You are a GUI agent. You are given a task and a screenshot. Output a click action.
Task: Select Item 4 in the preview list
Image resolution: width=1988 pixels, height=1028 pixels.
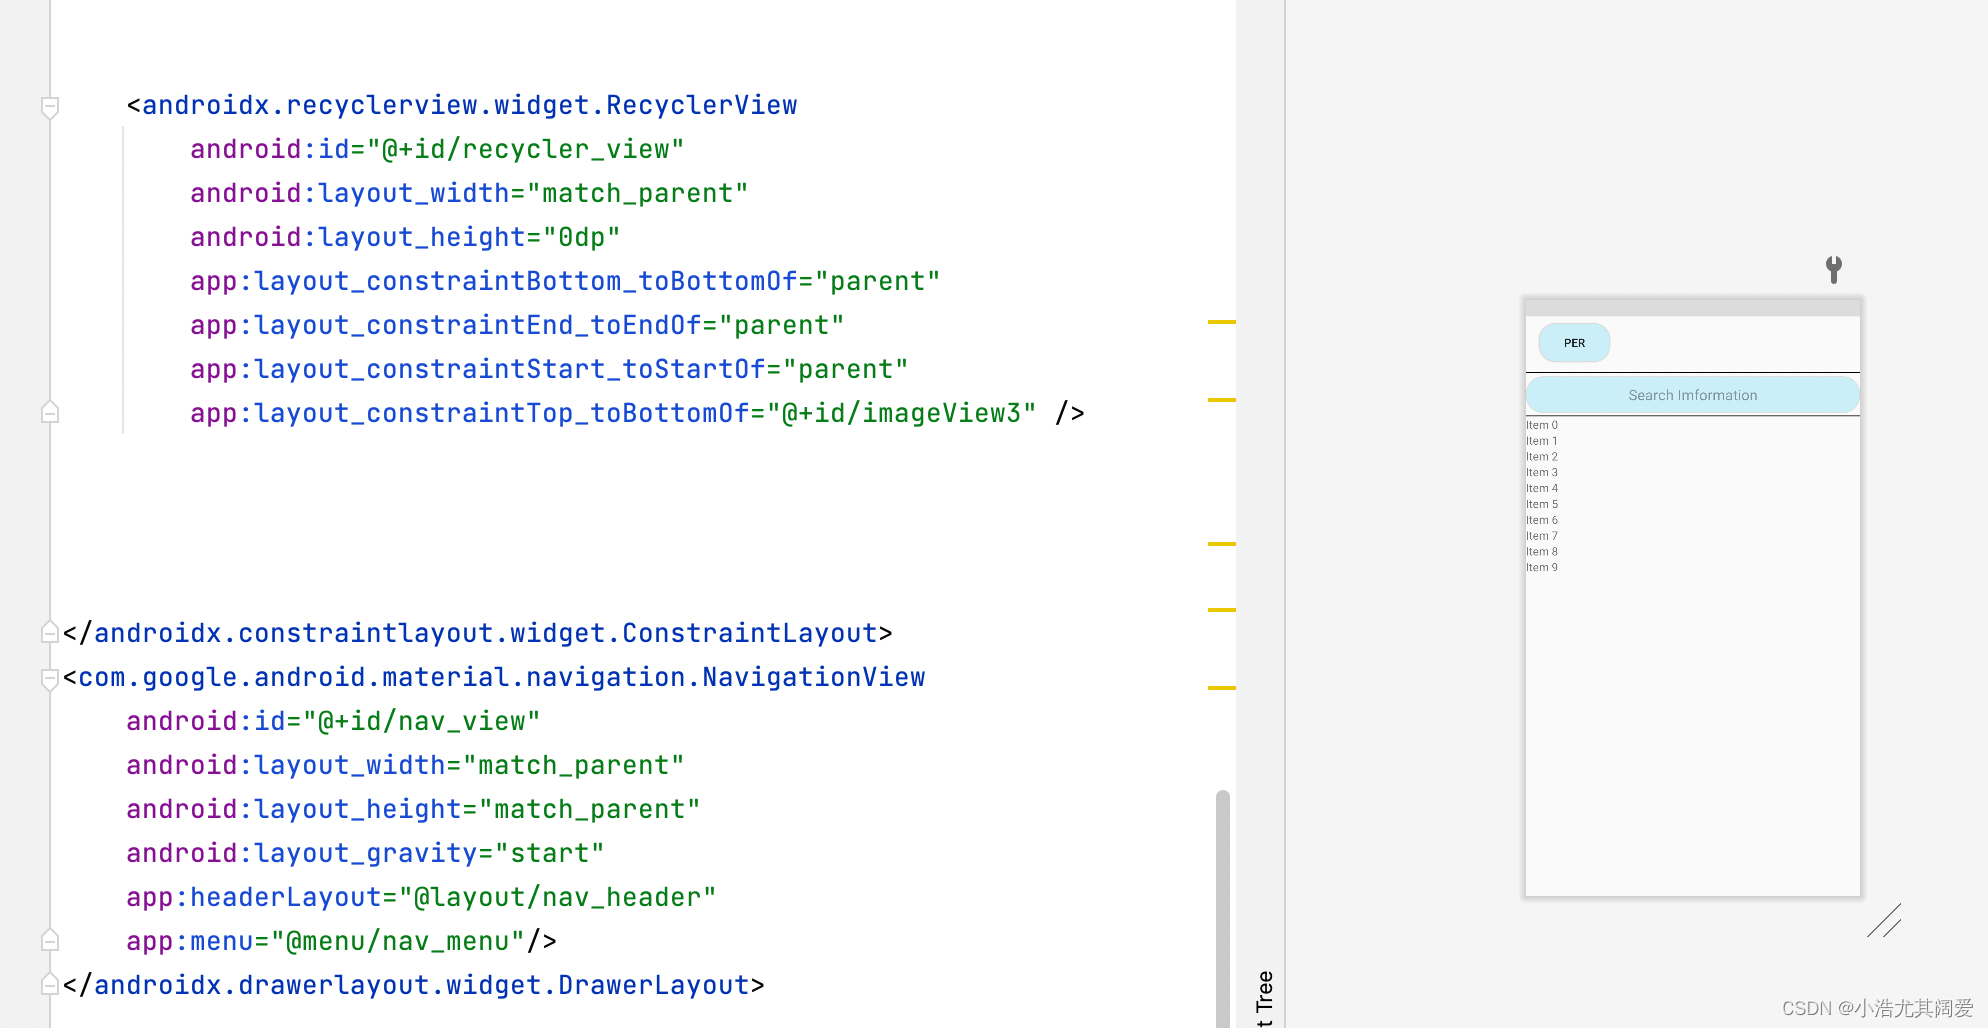click(1542, 488)
